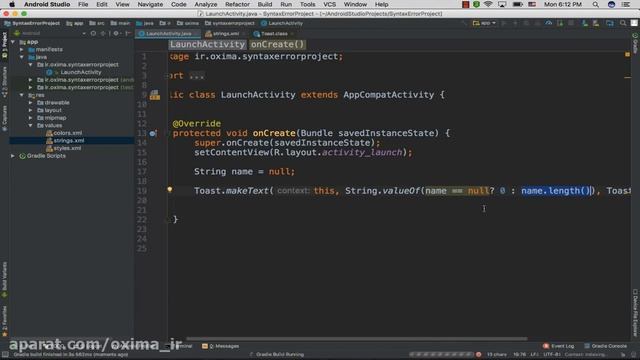Open the Refactor menu
Screen dimensions: 640x360
point(237,4)
